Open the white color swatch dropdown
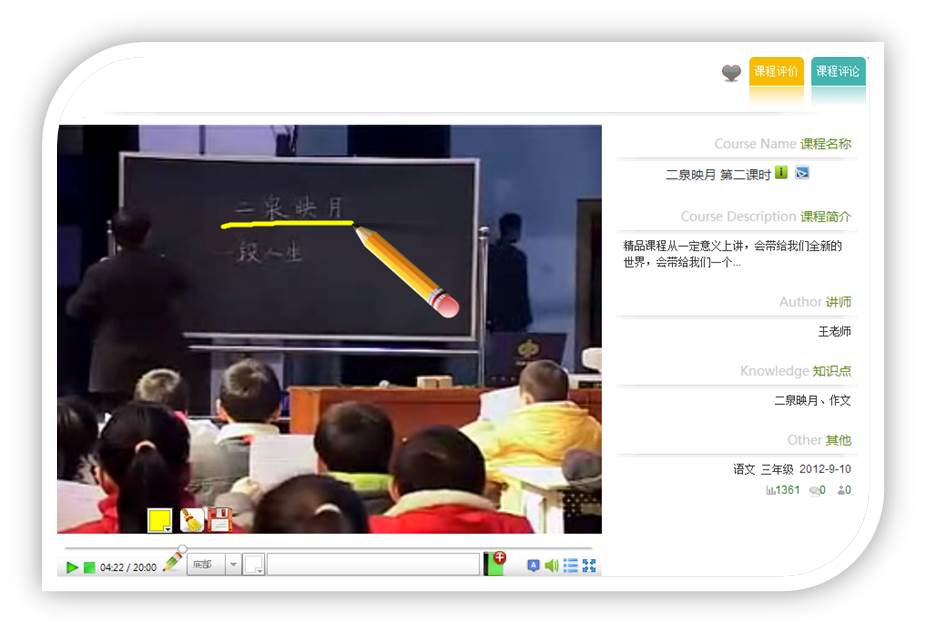Screen dimensions: 926x633 tap(254, 565)
